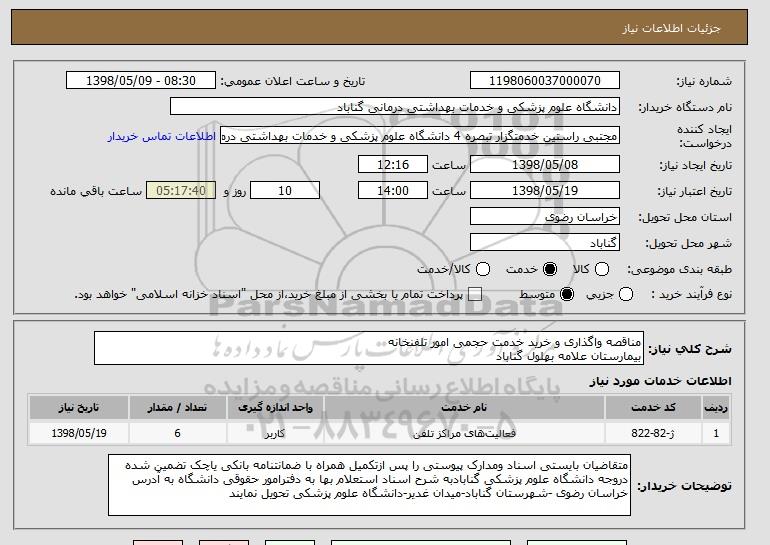The height and width of the screenshot is (545, 770).
Task: Click the buyer organization name field
Action: pos(395,107)
